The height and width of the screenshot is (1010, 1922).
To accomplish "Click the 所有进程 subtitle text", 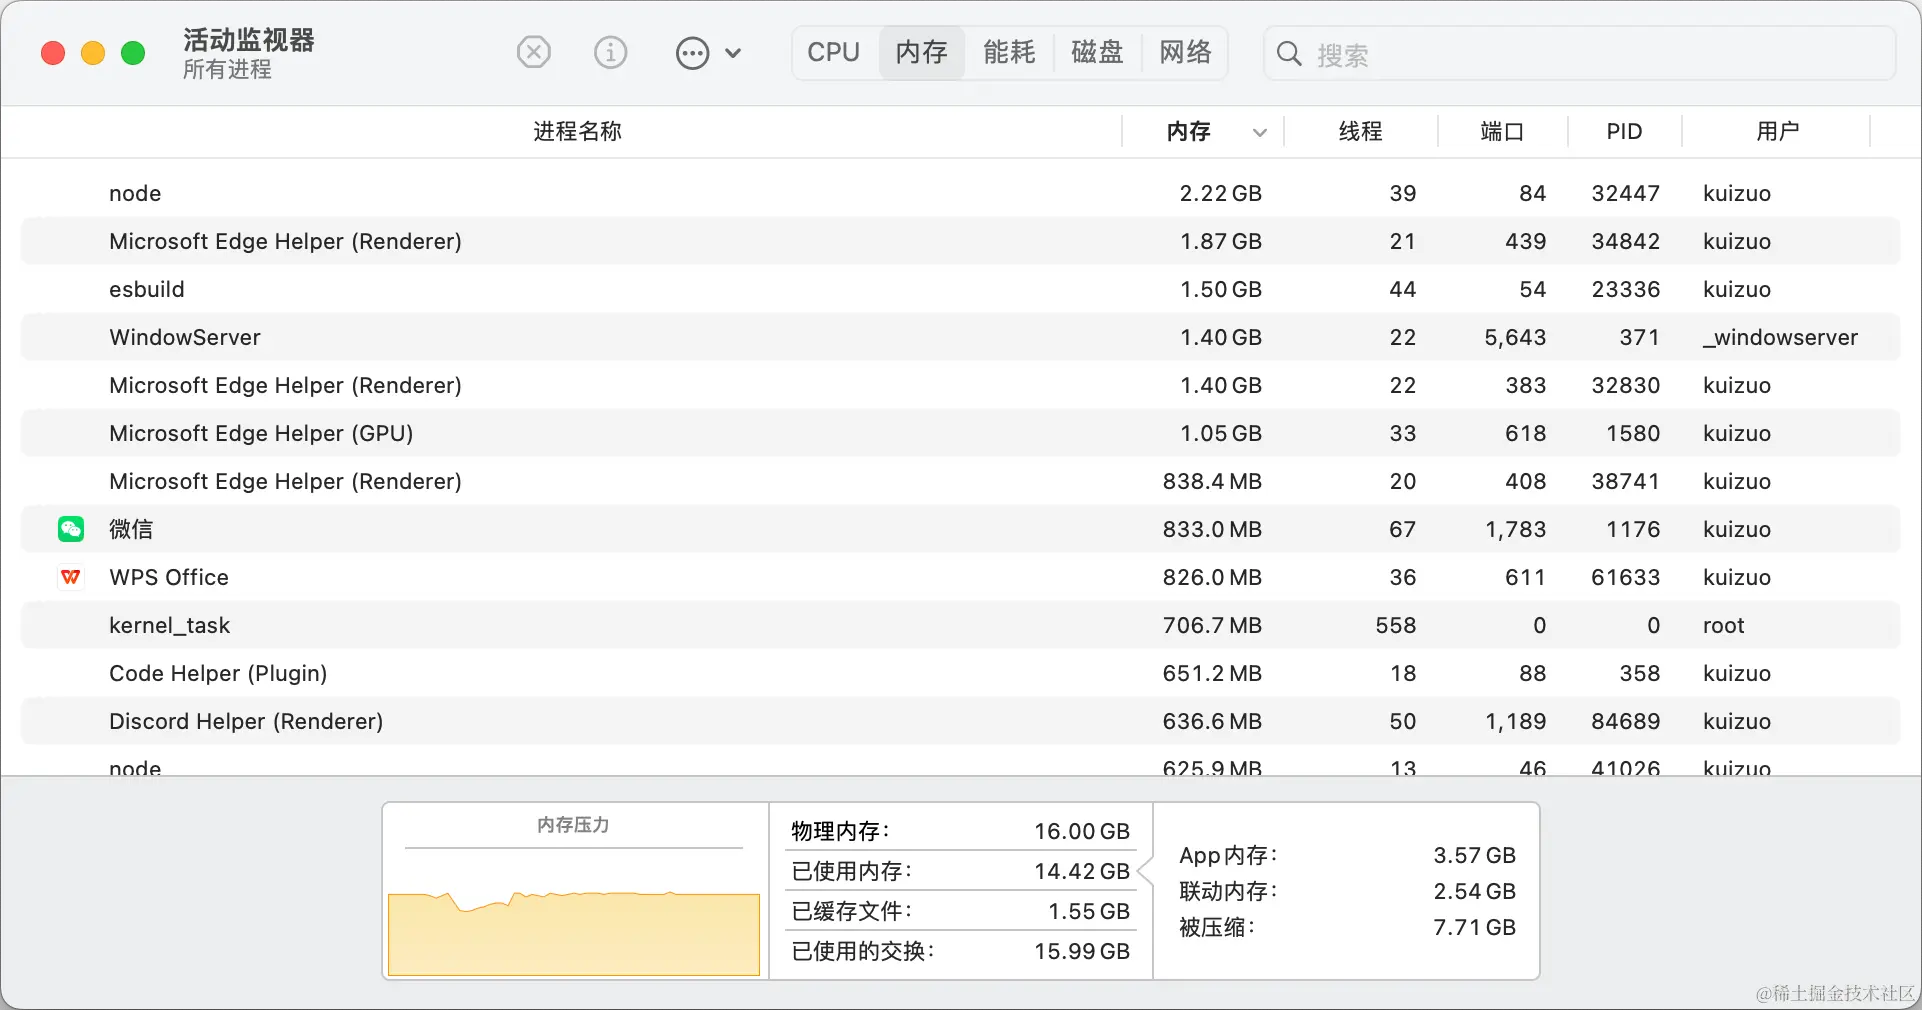I will coord(227,69).
